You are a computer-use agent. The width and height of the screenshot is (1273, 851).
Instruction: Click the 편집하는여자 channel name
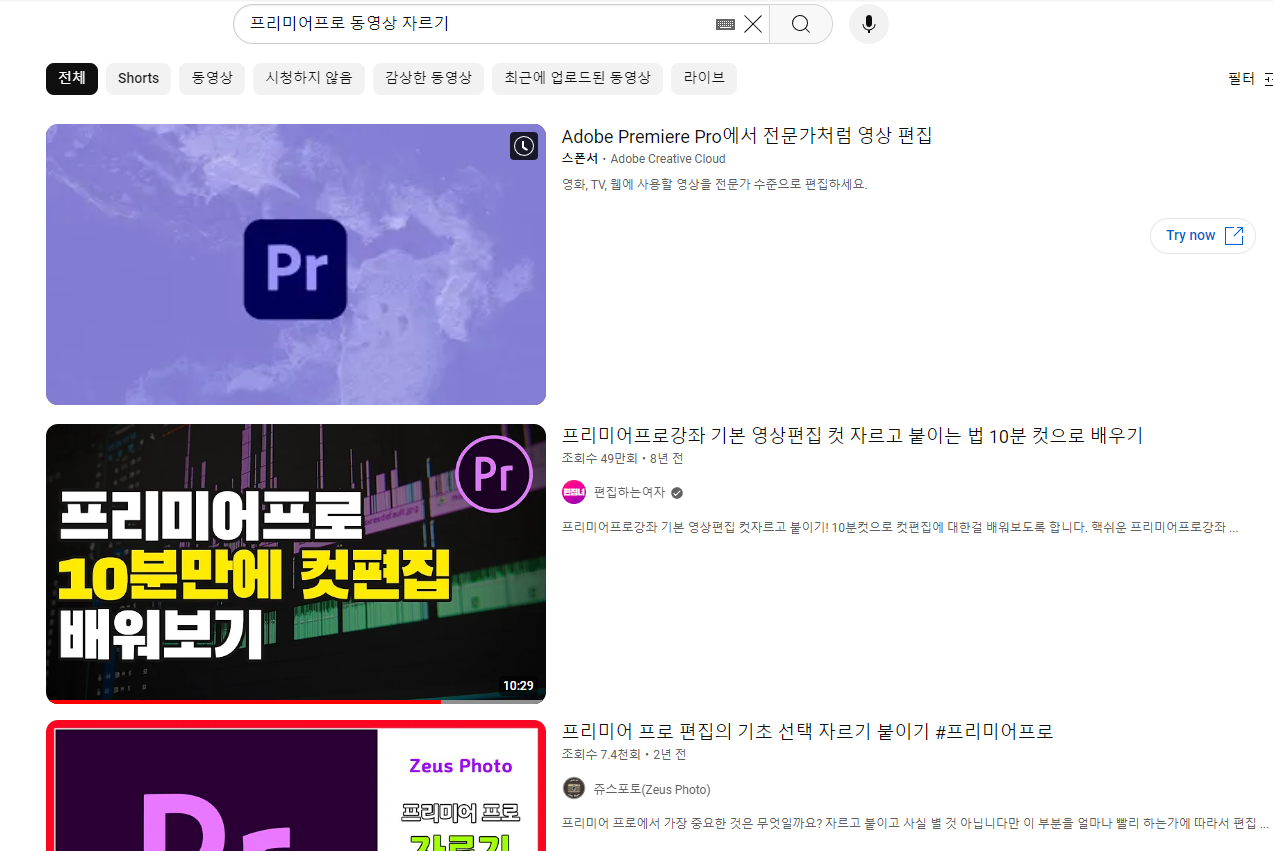pyautogui.click(x=630, y=493)
